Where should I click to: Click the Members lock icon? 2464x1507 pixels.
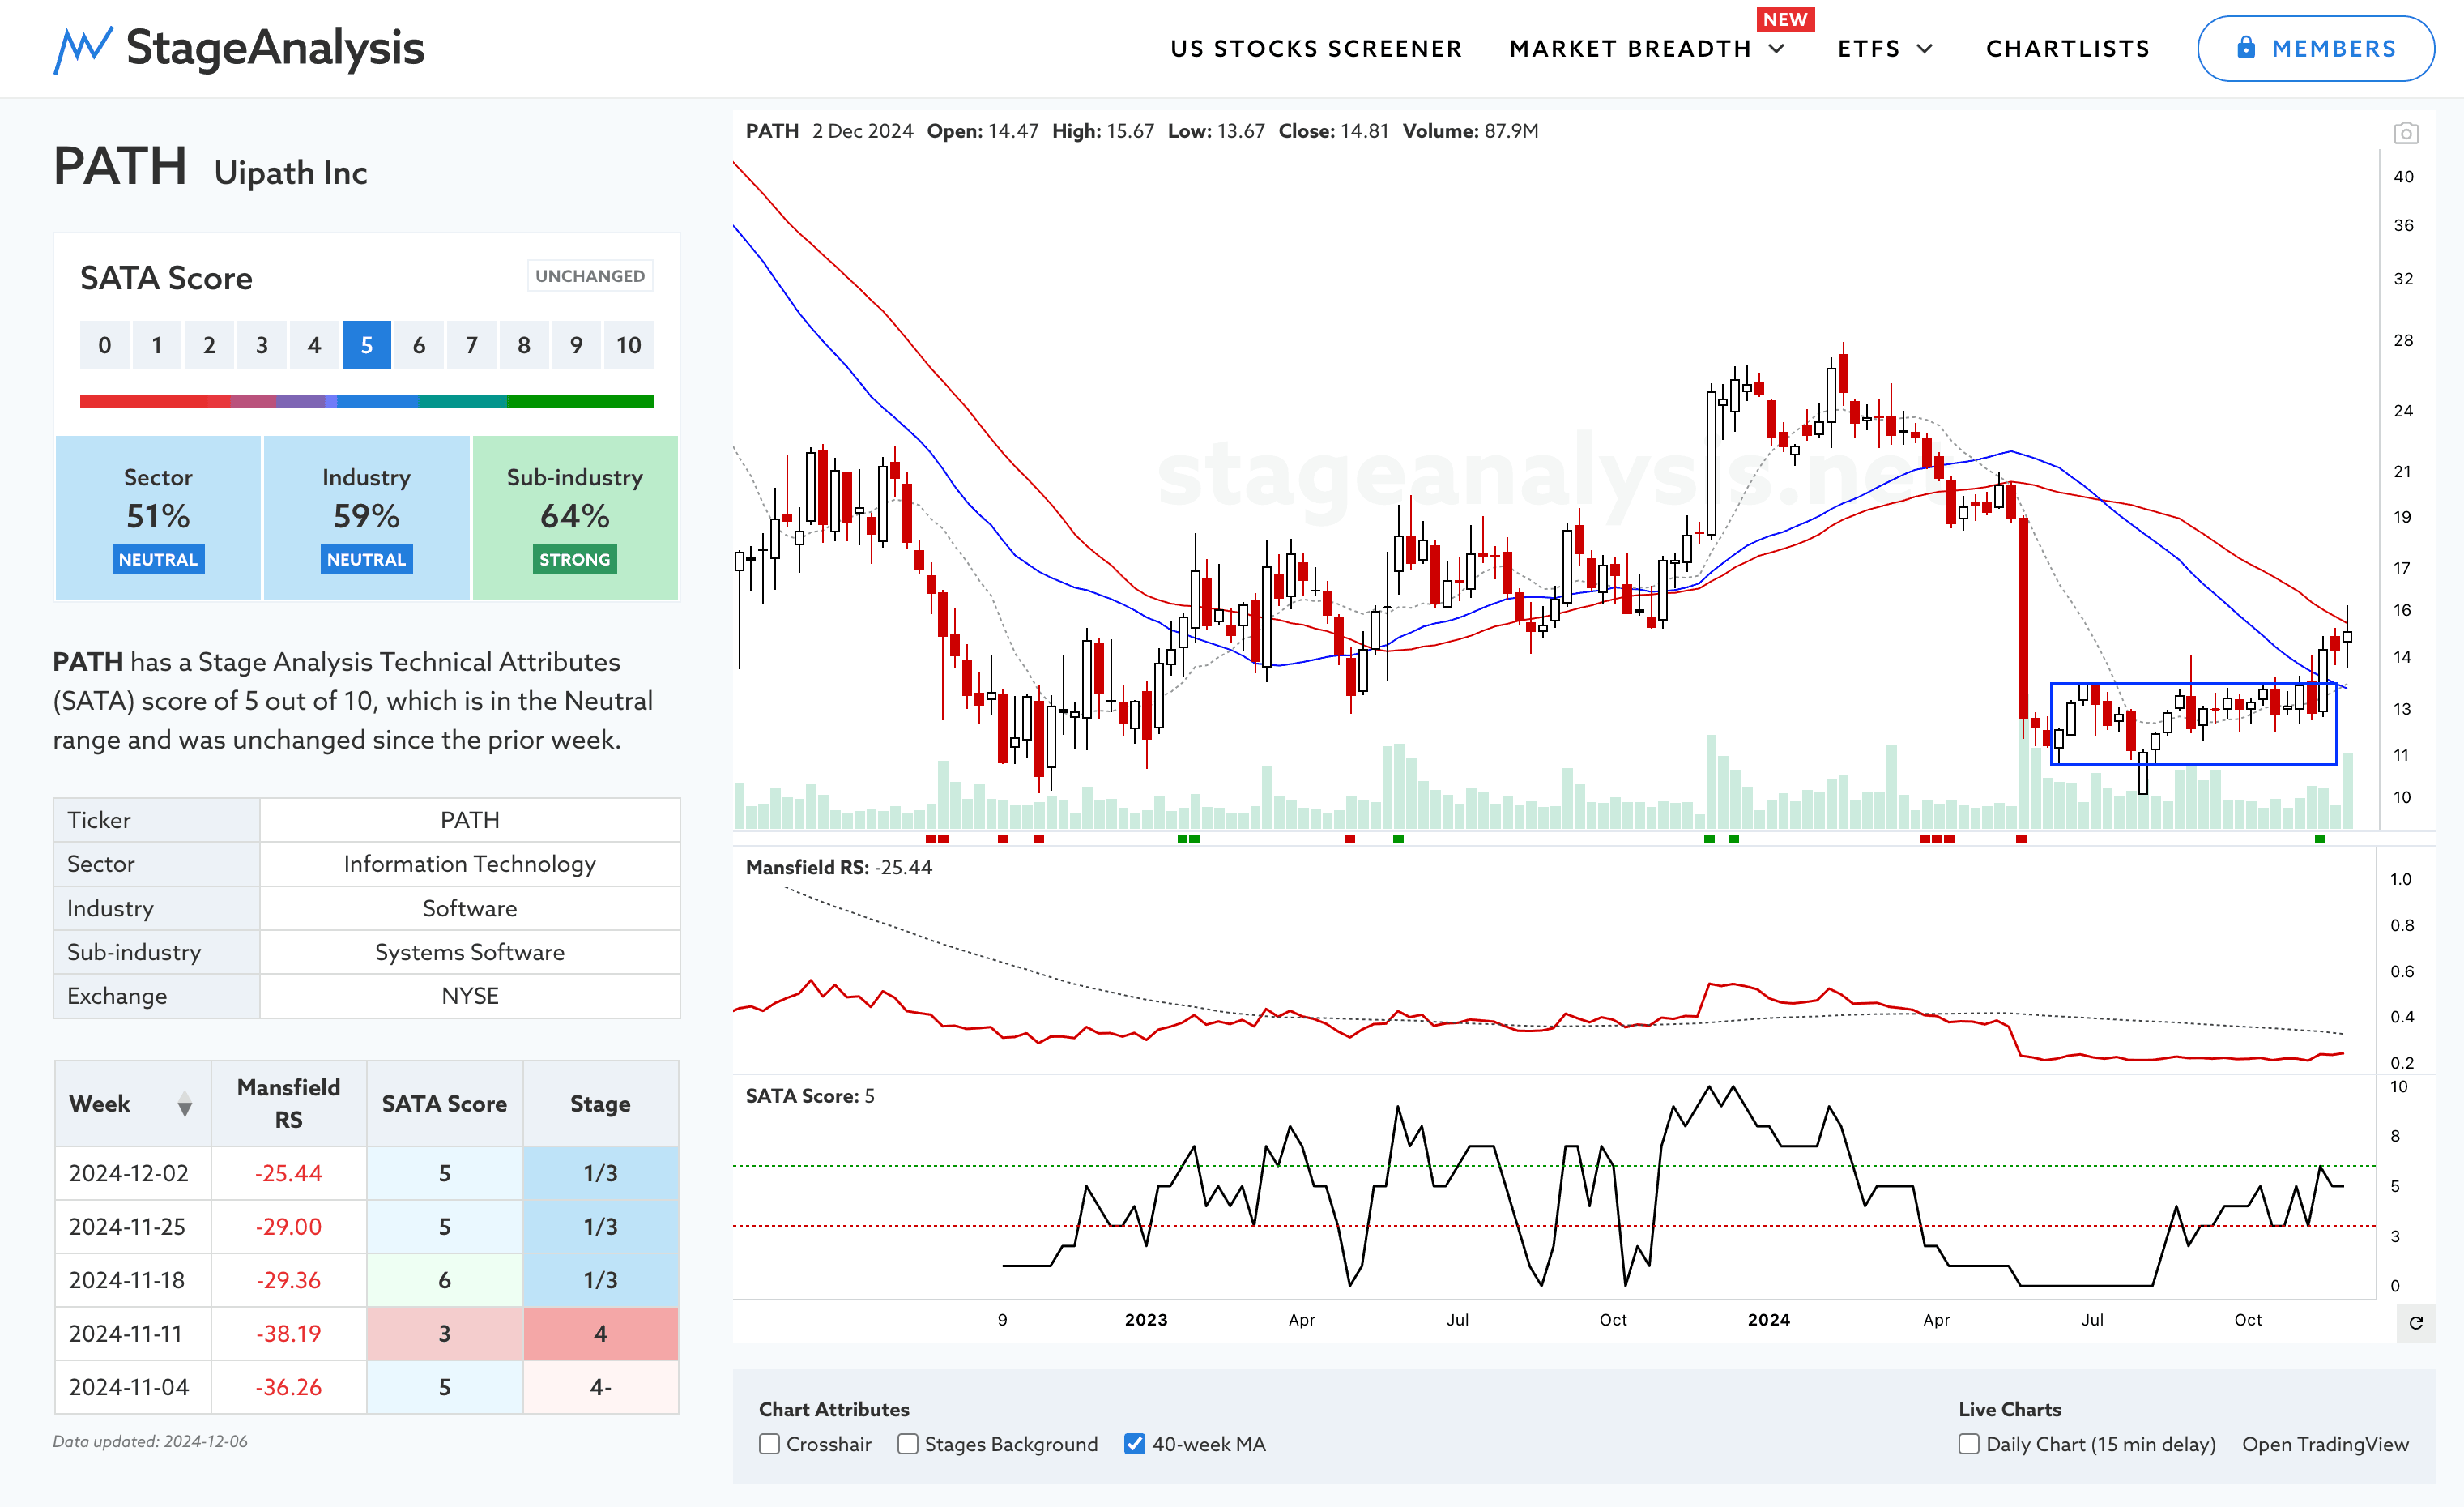coord(2245,48)
